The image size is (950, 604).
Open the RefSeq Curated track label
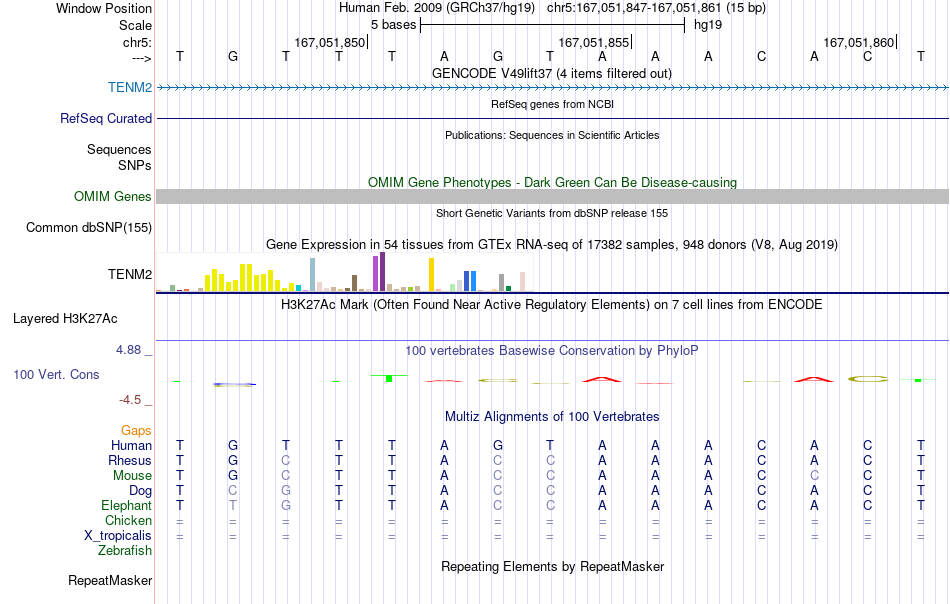105,119
